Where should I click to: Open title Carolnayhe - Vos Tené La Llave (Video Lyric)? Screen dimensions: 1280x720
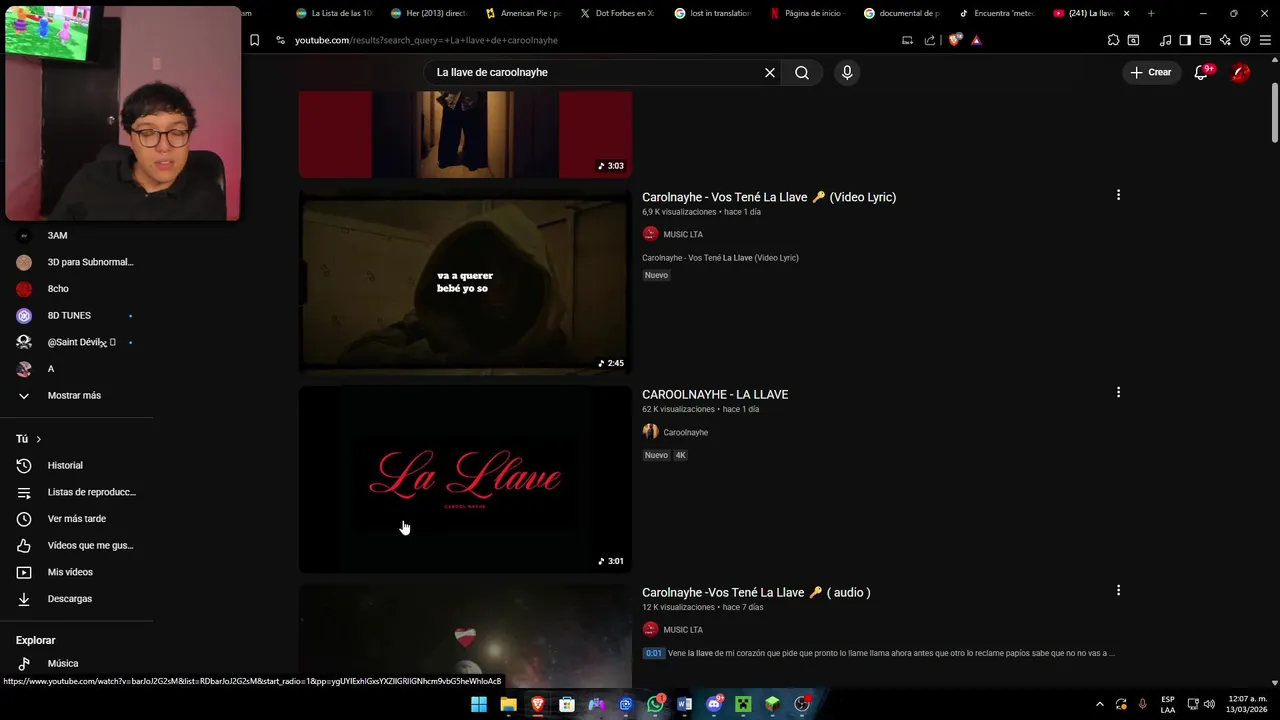(769, 197)
